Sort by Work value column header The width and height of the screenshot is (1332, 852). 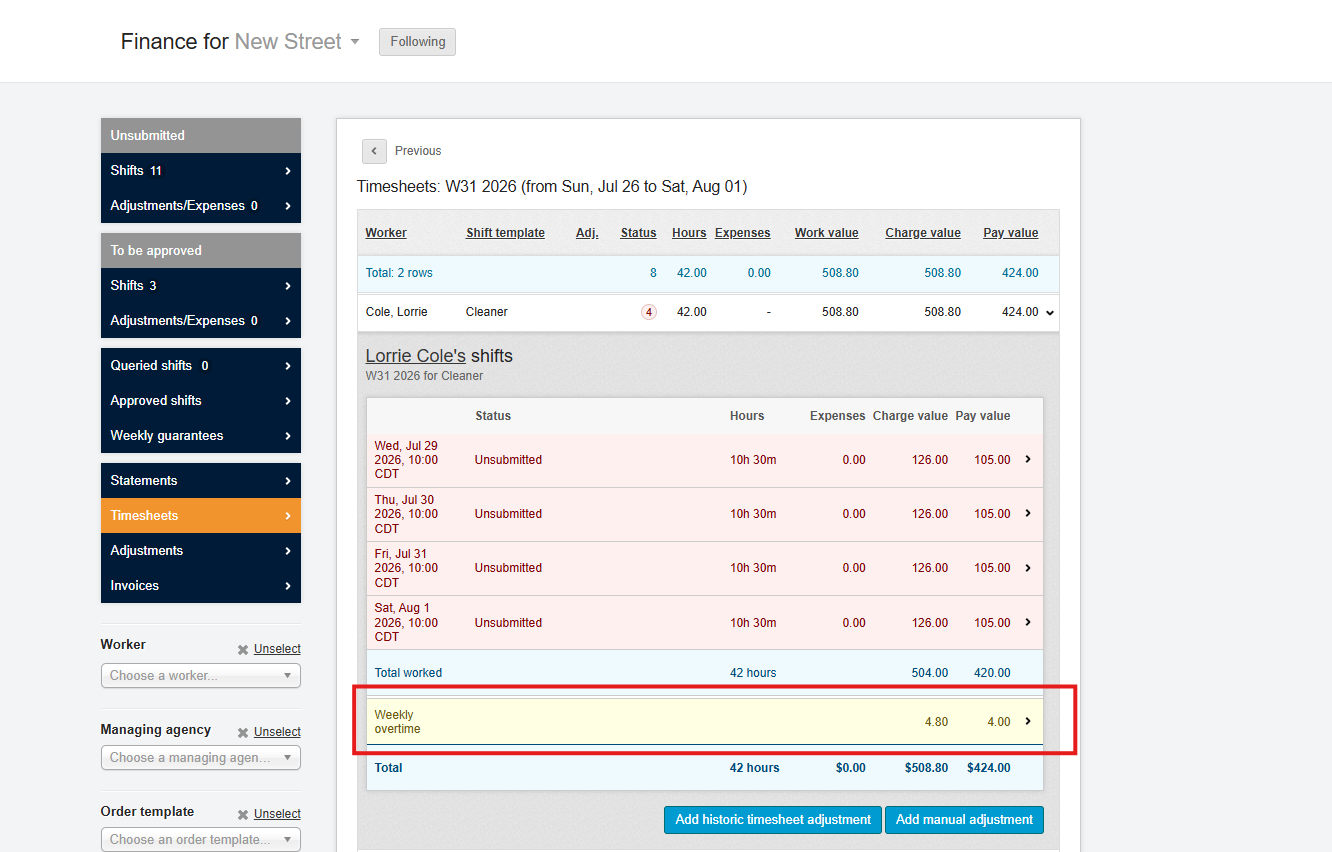coord(827,233)
